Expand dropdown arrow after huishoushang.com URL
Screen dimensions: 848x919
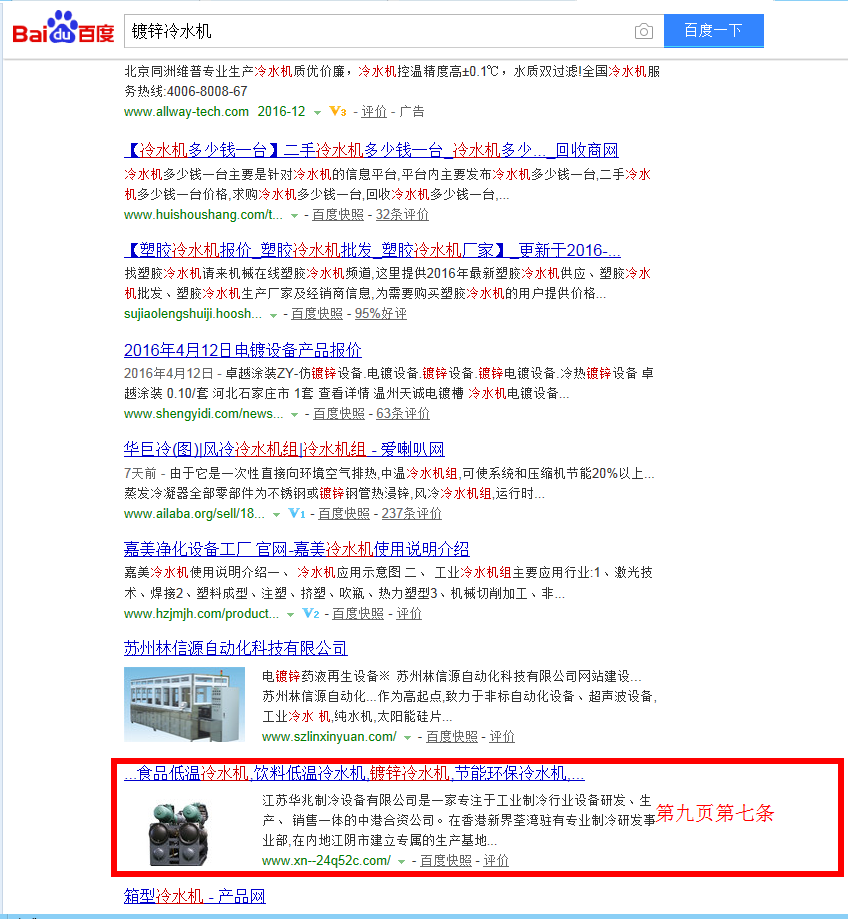294,216
